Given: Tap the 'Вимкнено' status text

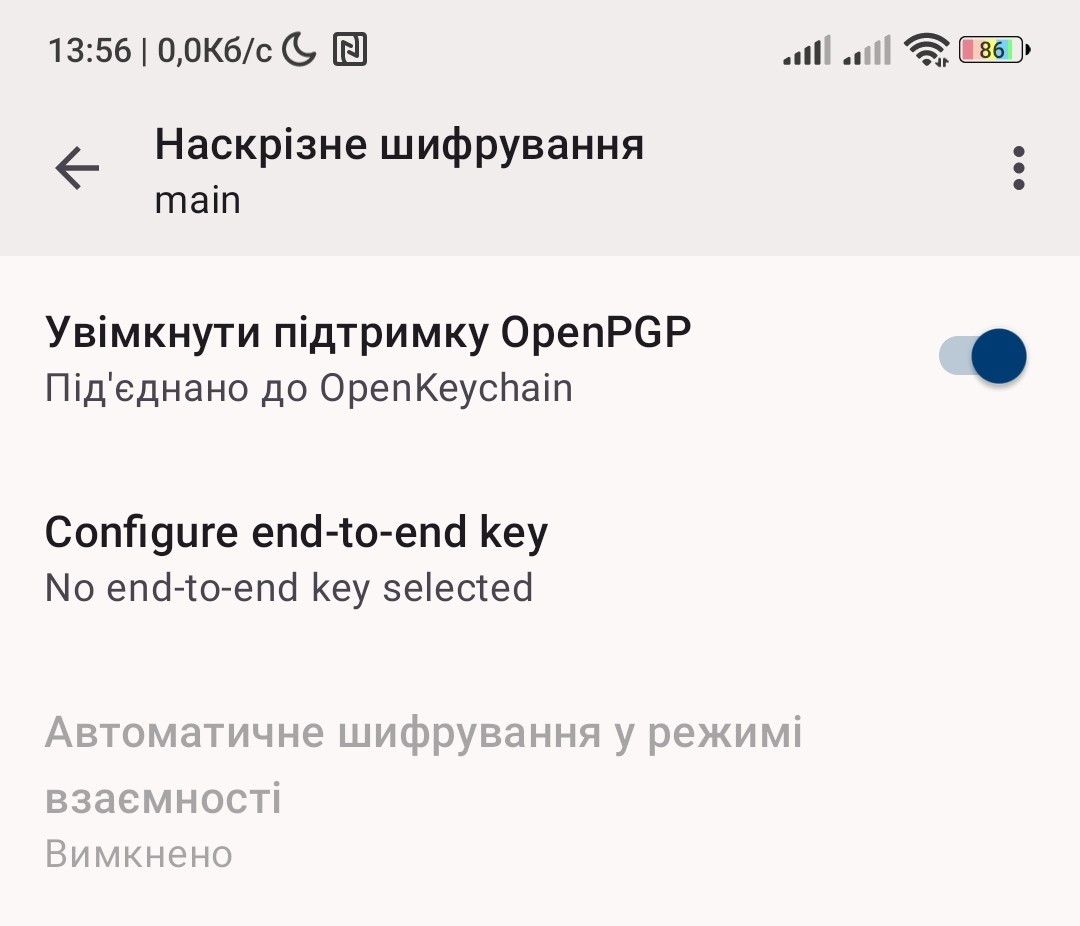Looking at the screenshot, I should [139, 854].
